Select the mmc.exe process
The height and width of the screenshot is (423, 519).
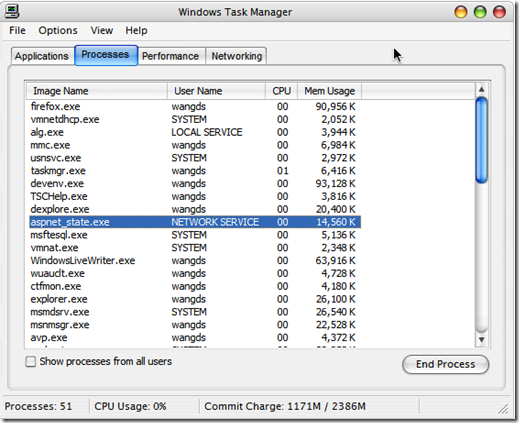195,145
